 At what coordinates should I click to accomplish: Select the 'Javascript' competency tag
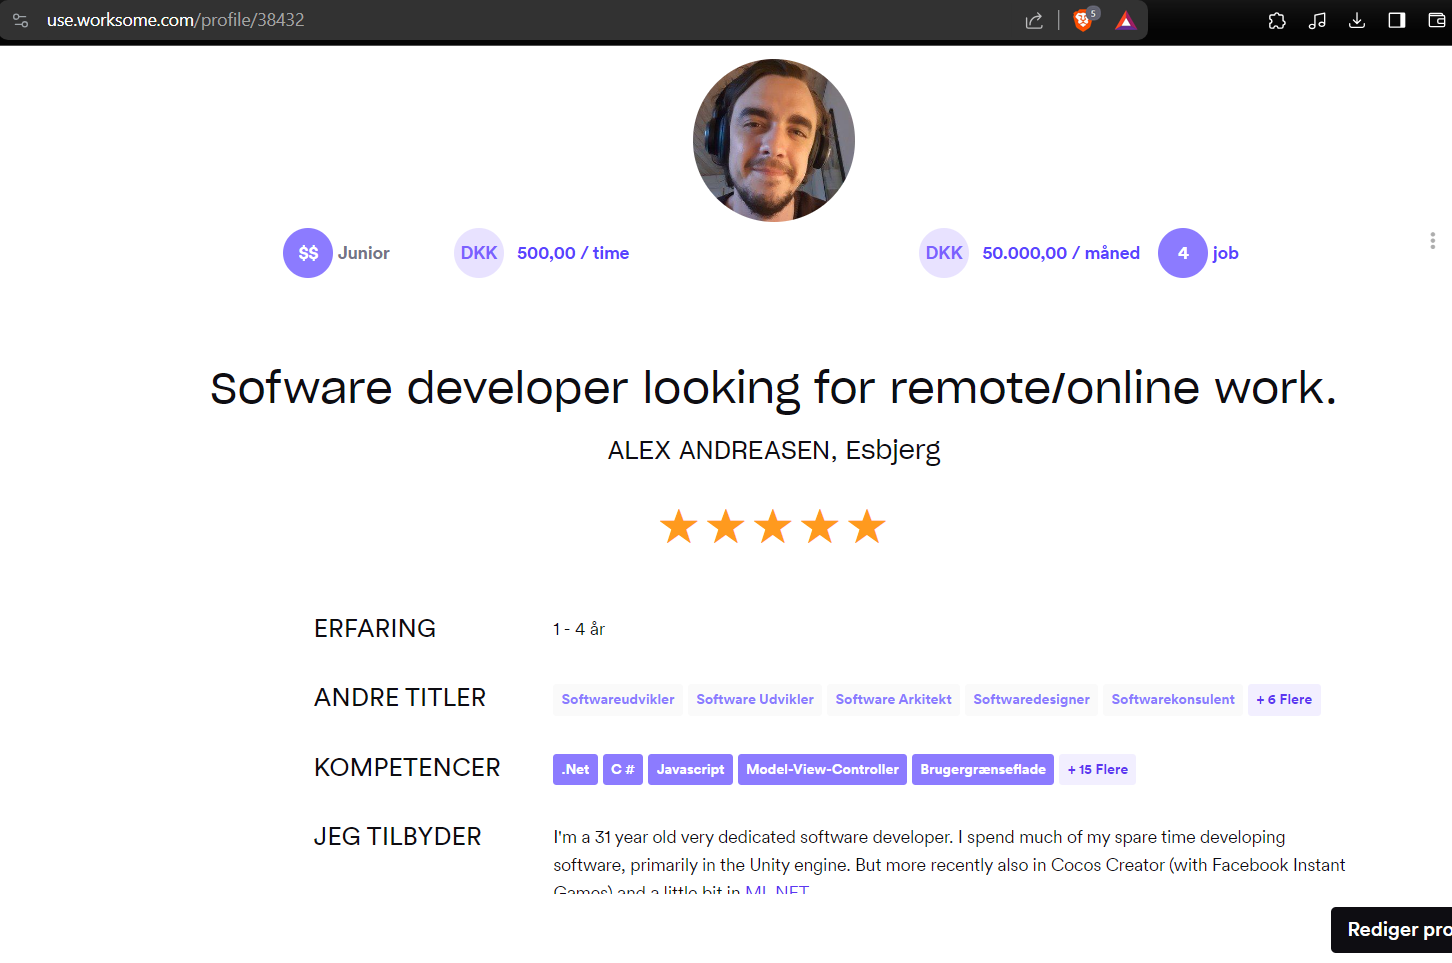pos(690,769)
